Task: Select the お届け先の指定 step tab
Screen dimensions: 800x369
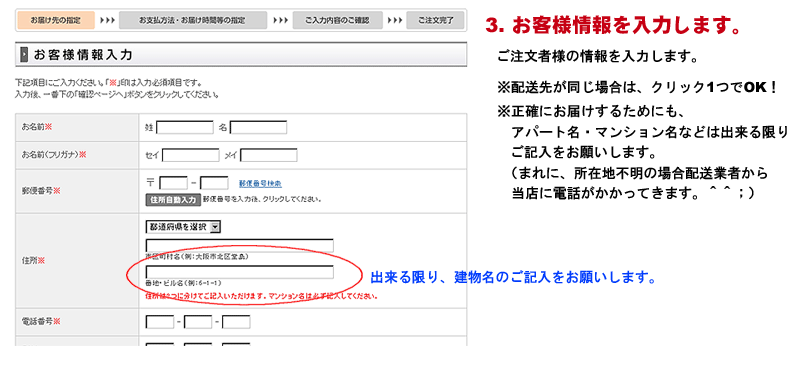Action: tap(56, 20)
